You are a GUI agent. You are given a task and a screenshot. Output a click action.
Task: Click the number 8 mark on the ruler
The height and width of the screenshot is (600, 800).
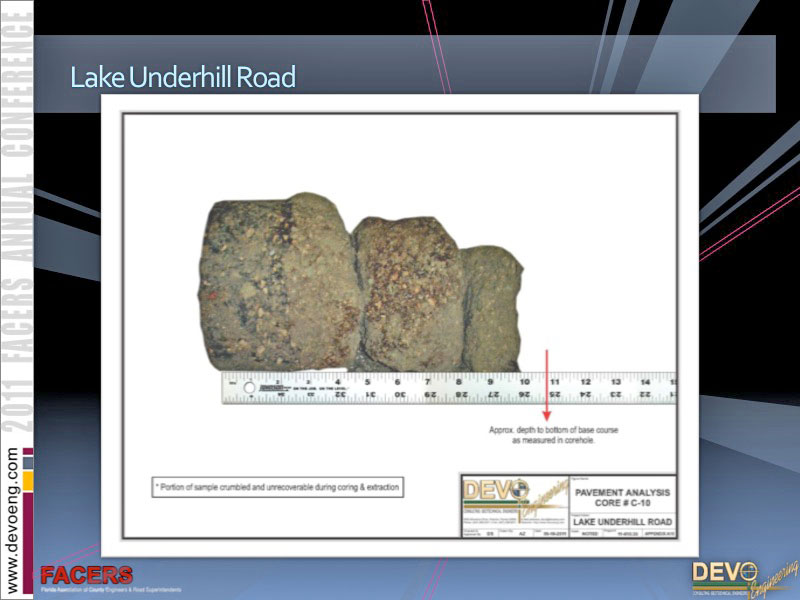tap(460, 381)
